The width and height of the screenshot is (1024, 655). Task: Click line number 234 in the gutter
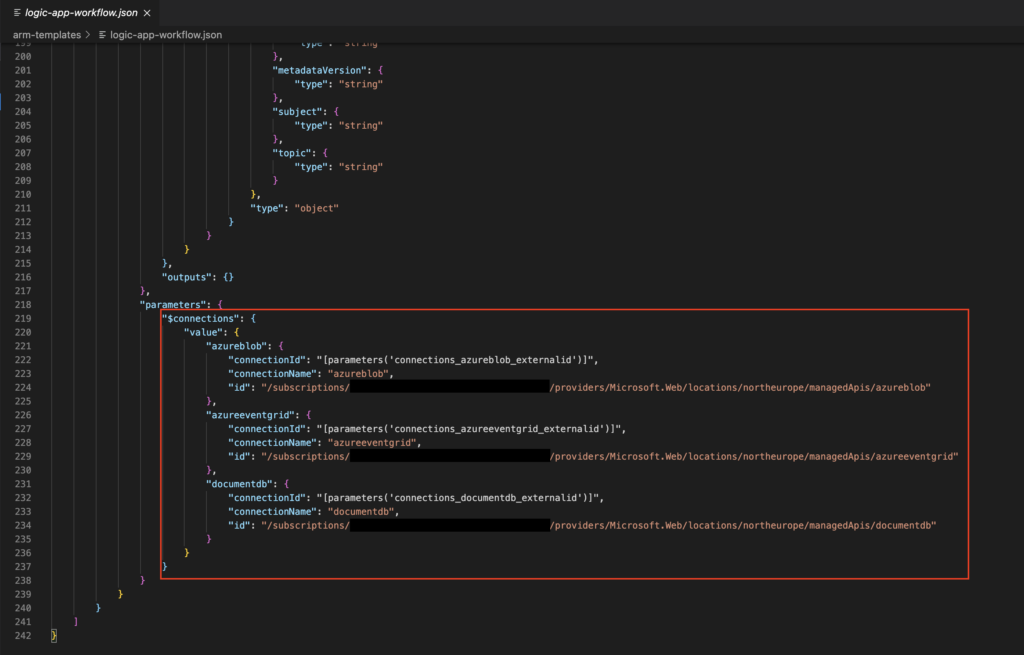[23, 526]
